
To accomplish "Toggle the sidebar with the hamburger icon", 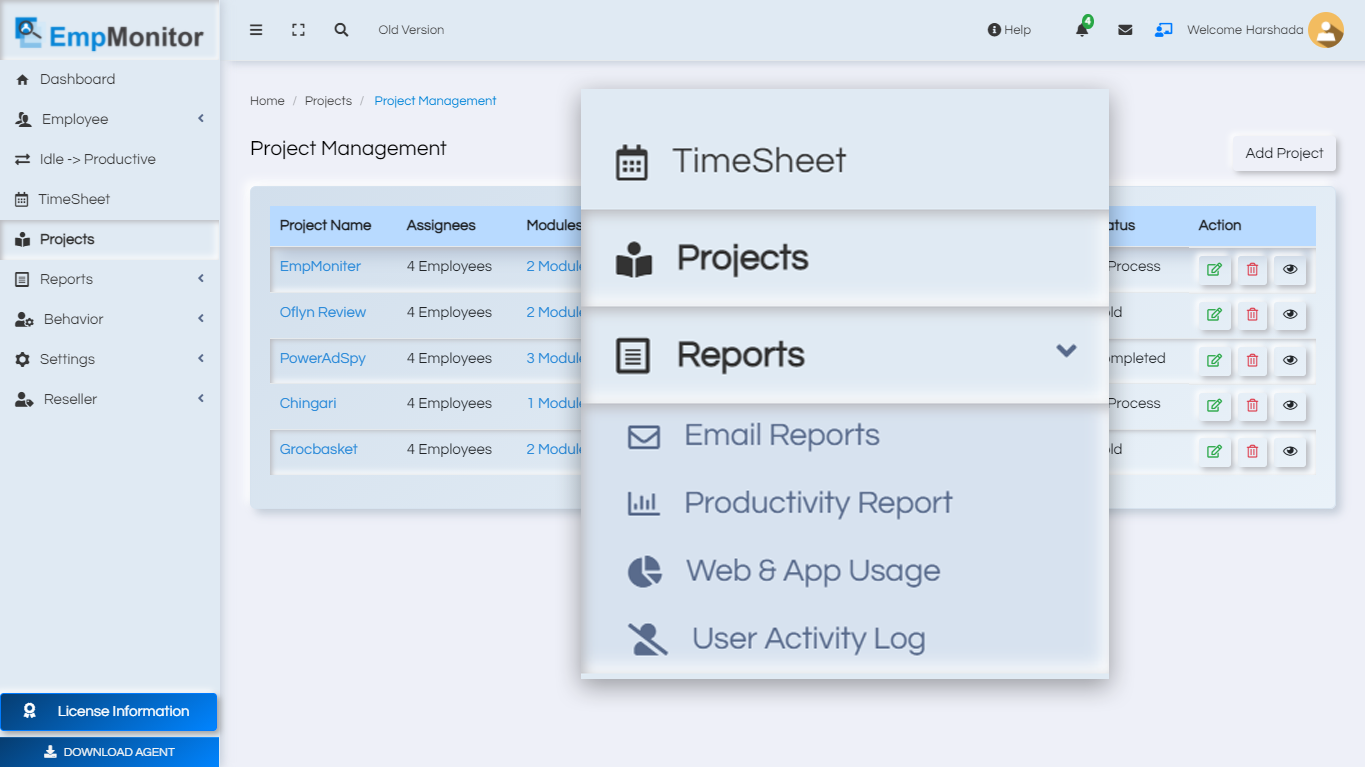I will (256, 29).
